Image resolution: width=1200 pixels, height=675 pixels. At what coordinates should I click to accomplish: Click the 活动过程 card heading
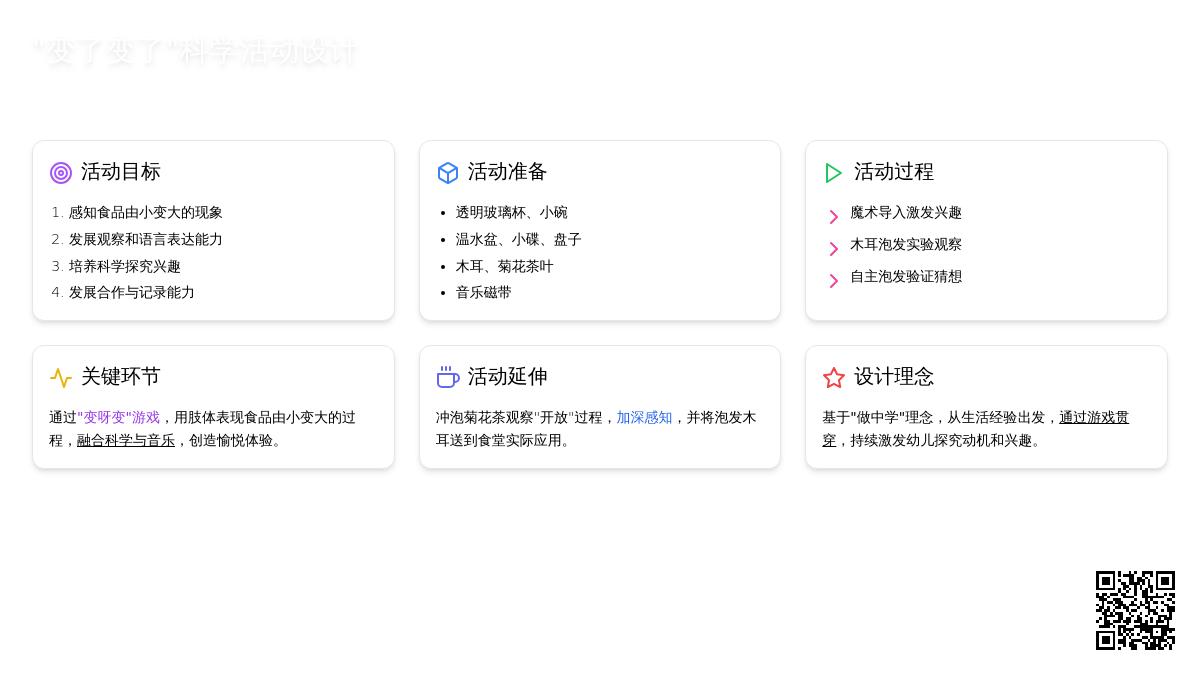click(894, 172)
